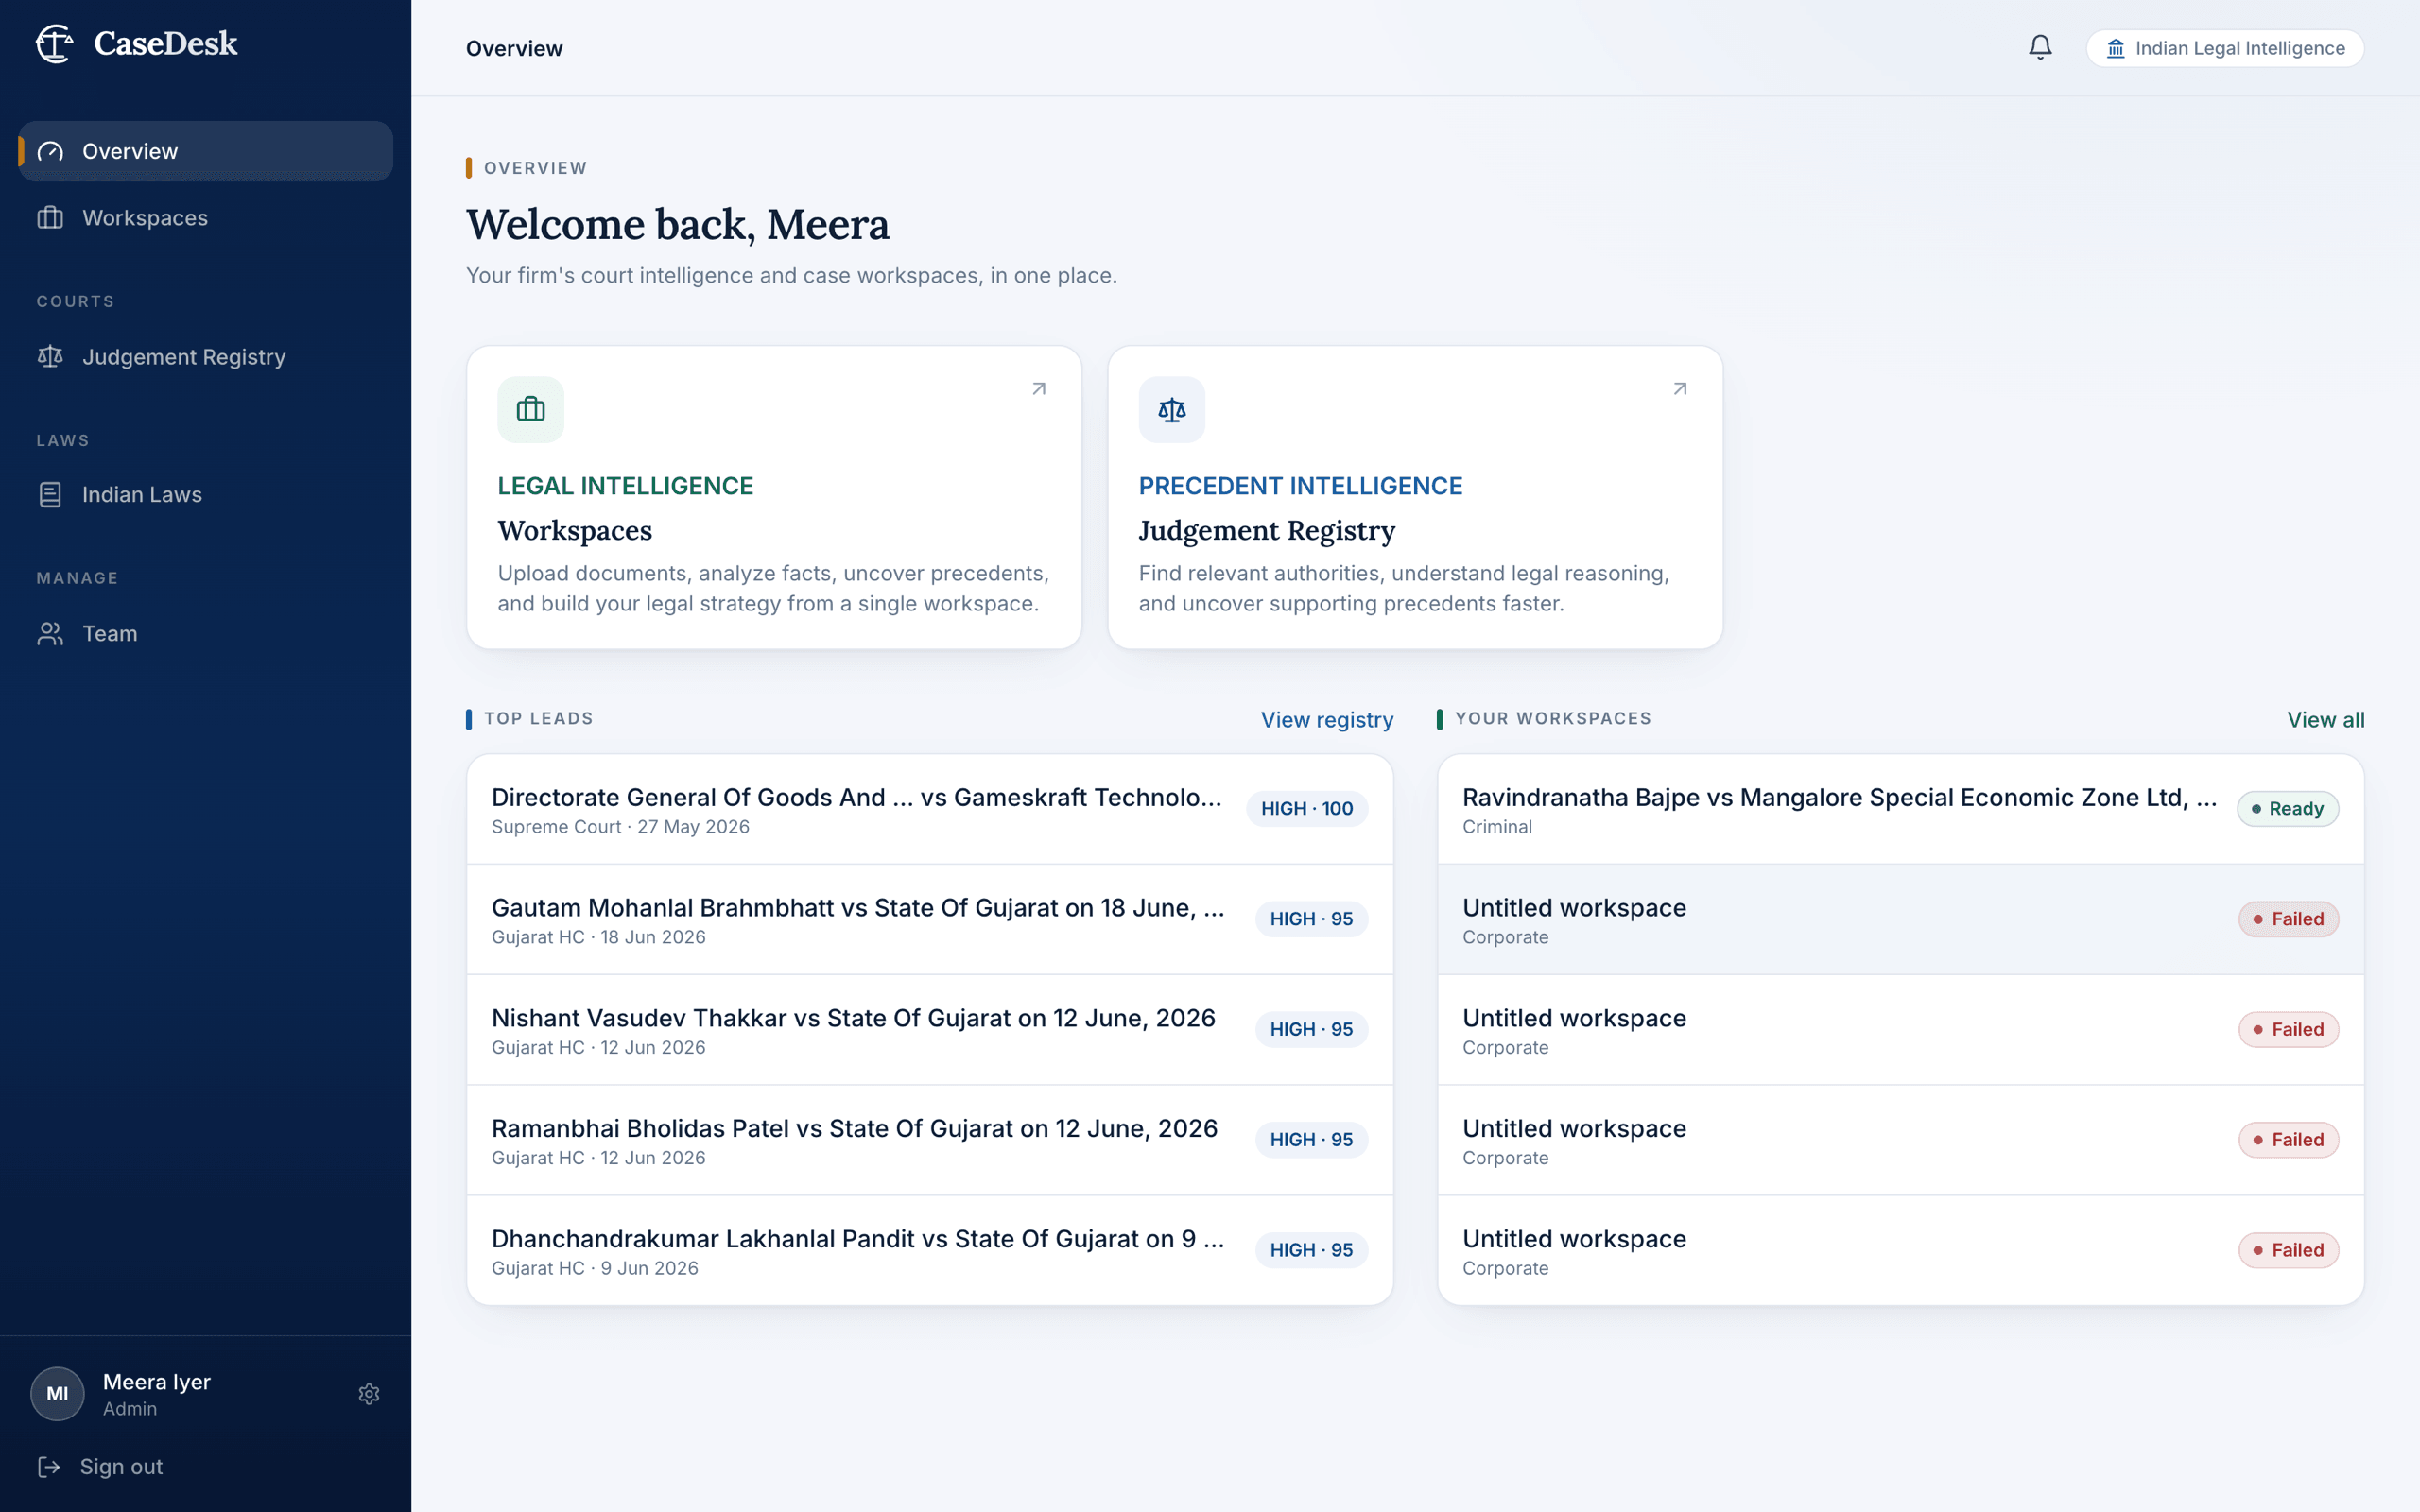Click the building icon in Indian Legal Intelligence
2420x1512 pixels.
point(2115,49)
